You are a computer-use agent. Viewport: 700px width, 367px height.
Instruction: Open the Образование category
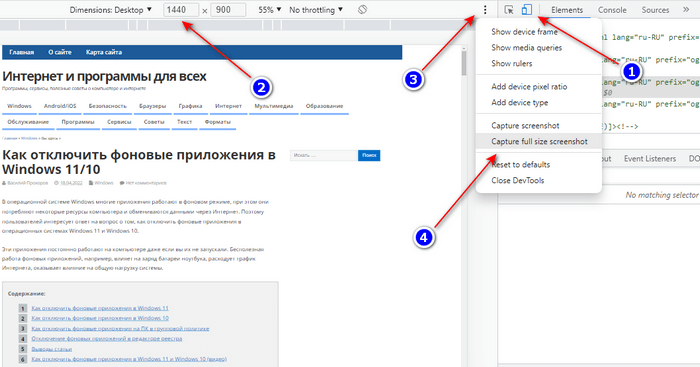point(325,106)
